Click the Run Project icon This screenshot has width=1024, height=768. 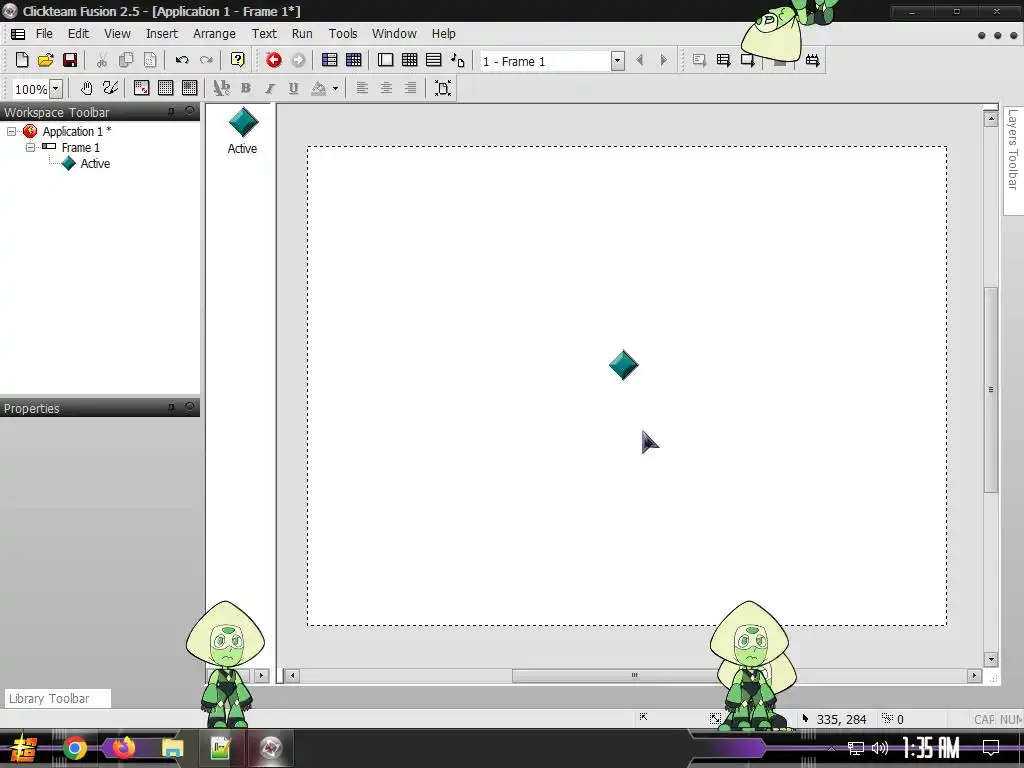point(699,60)
